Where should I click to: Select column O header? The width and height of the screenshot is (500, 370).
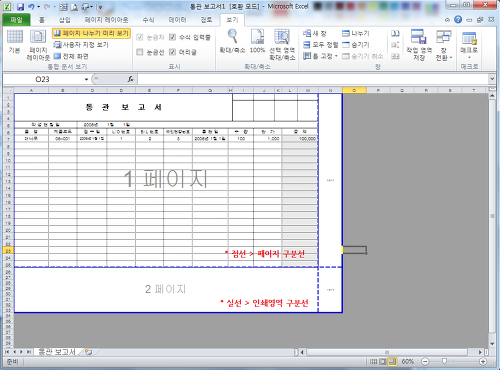pyautogui.click(x=354, y=90)
